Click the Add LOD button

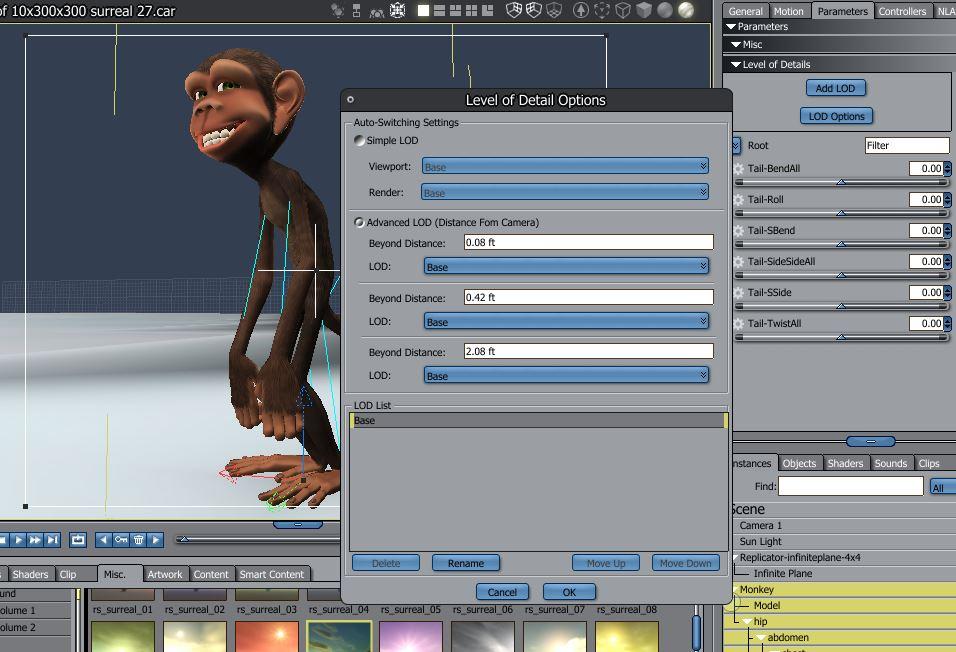pos(835,88)
